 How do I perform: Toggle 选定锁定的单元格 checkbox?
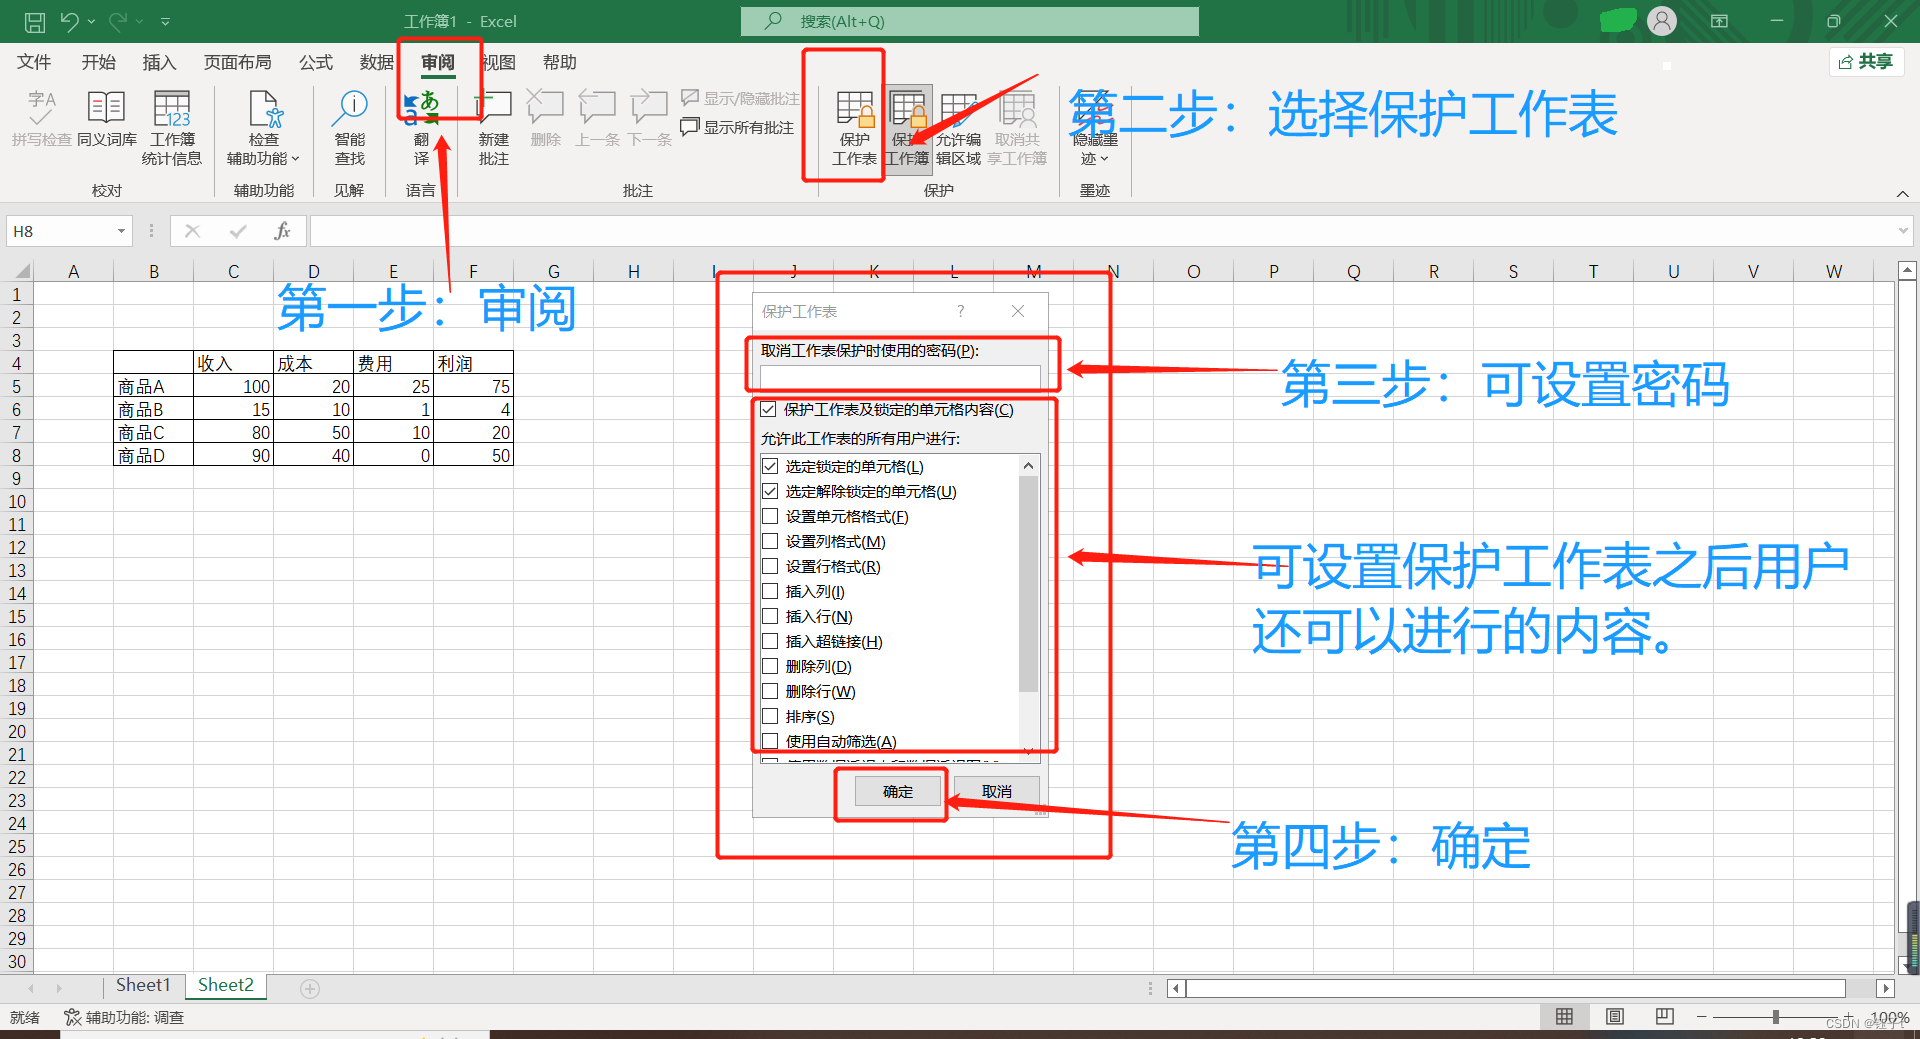[770, 466]
